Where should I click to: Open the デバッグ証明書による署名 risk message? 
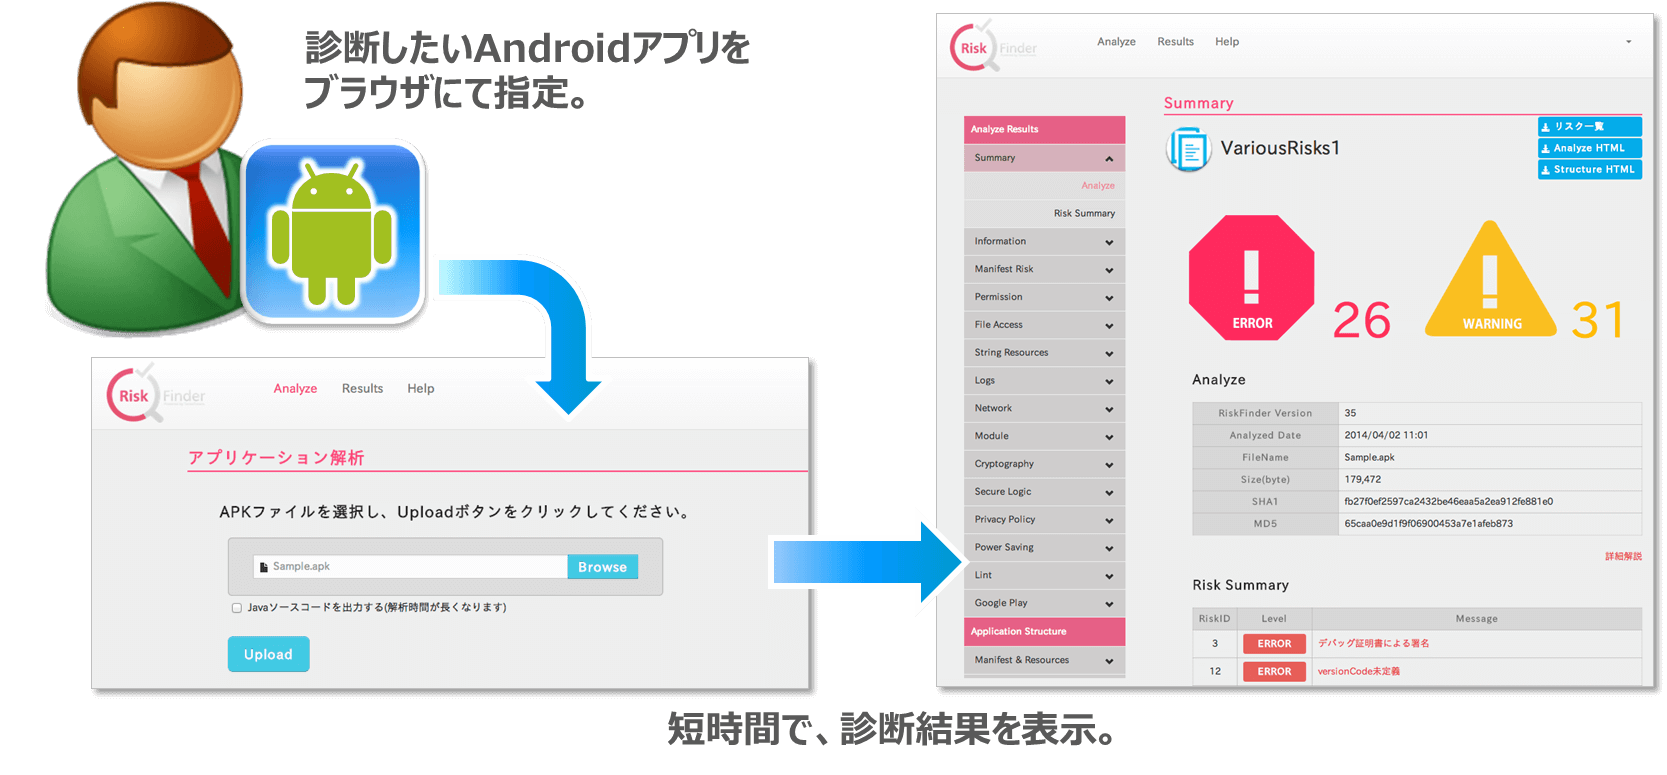[x=1373, y=643]
